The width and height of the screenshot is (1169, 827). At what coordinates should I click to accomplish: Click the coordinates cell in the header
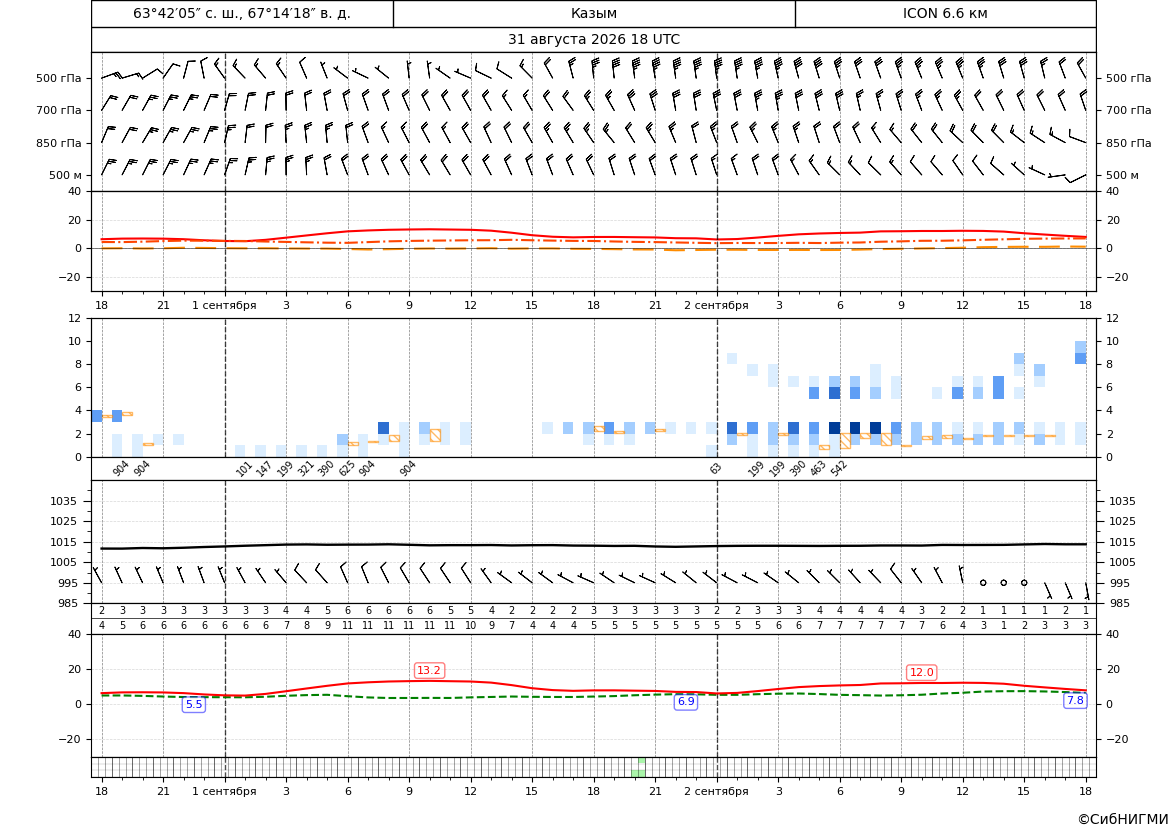point(242,13)
